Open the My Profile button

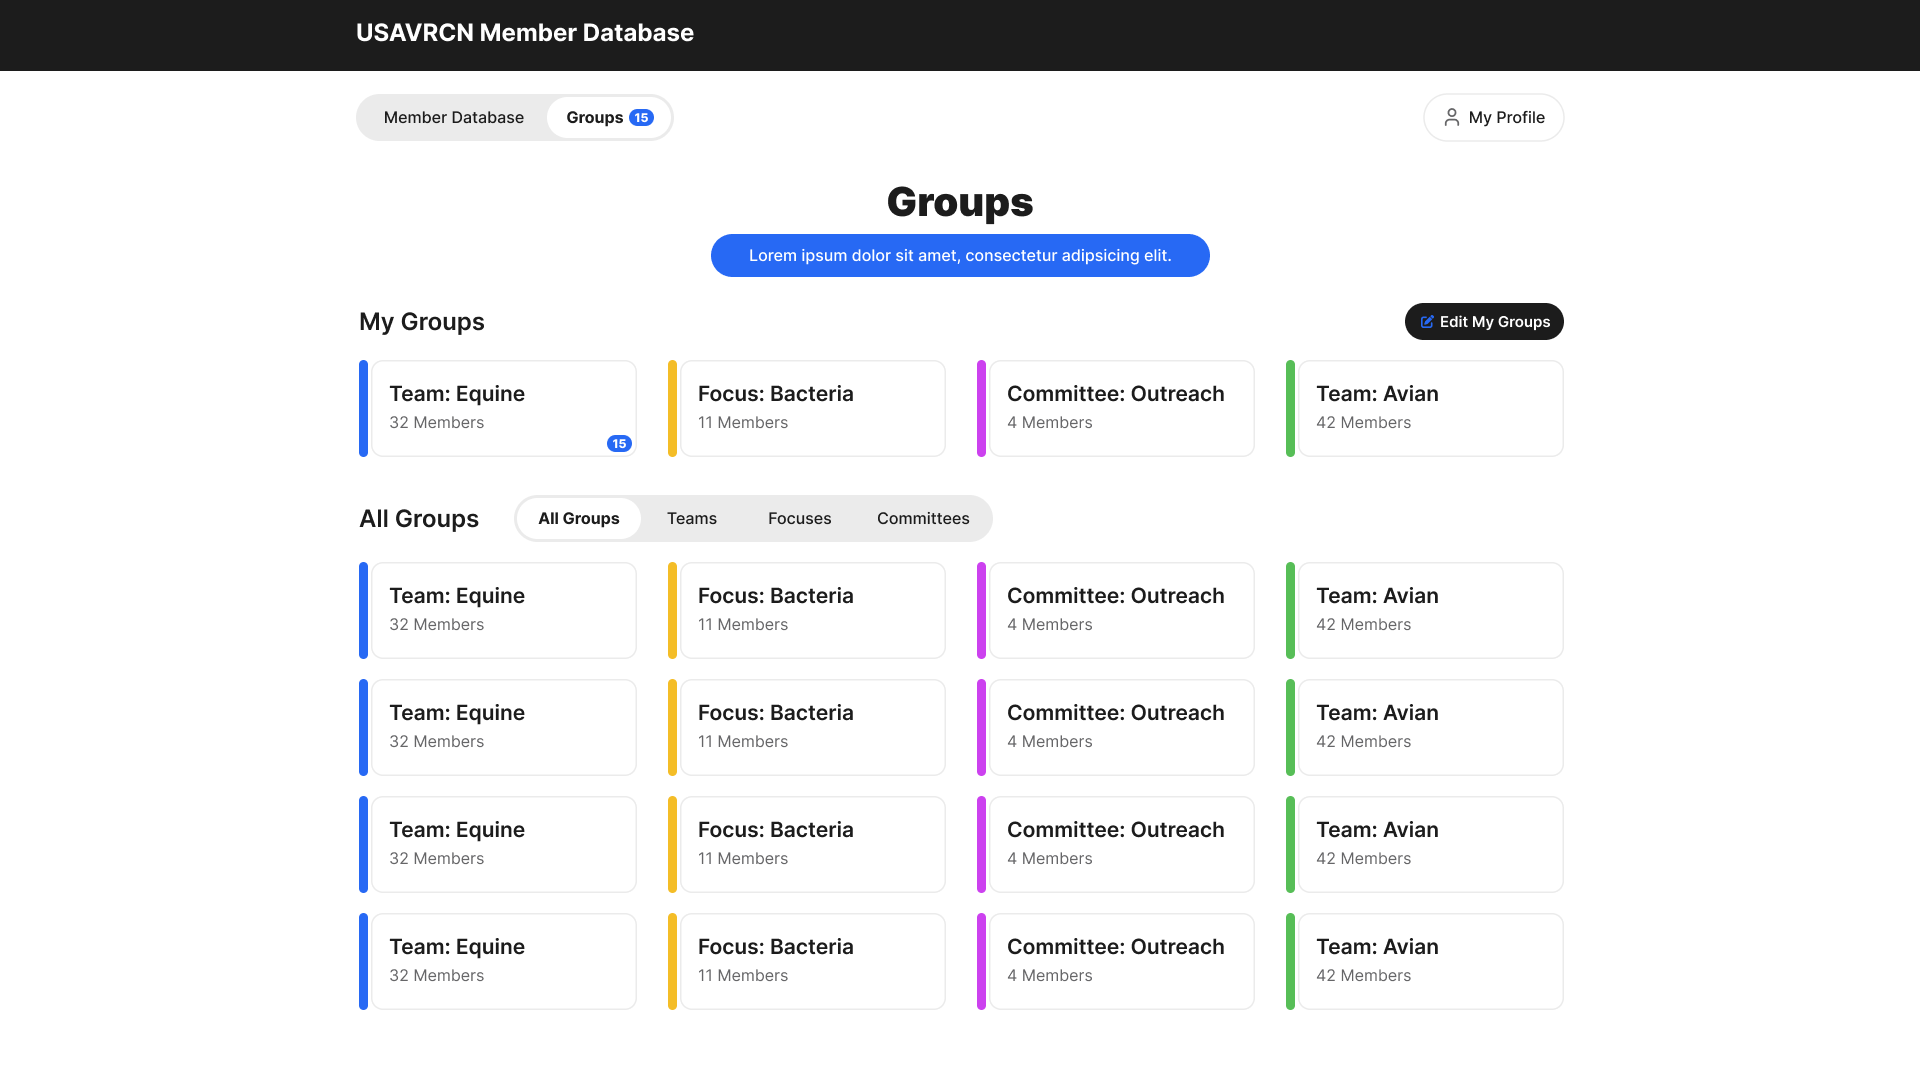pyautogui.click(x=1493, y=118)
